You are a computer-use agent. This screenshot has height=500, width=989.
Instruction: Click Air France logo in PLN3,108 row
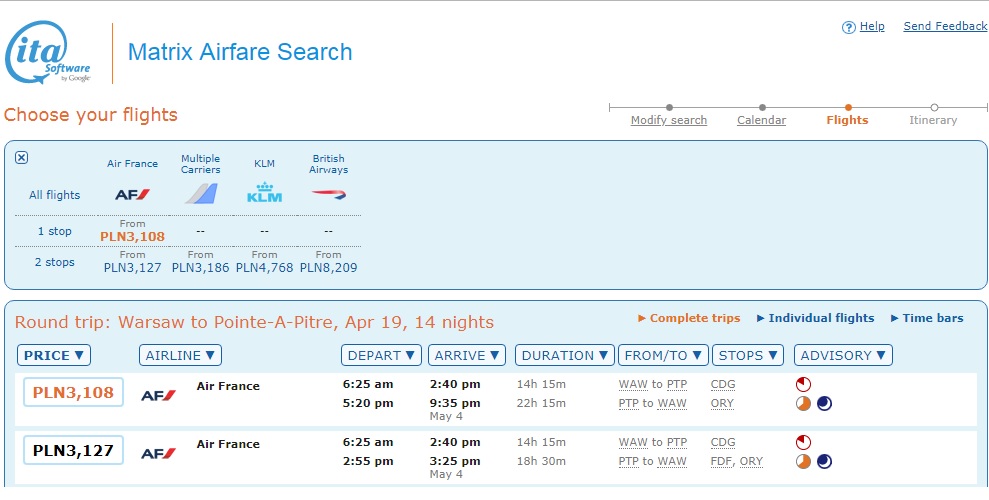click(x=158, y=395)
